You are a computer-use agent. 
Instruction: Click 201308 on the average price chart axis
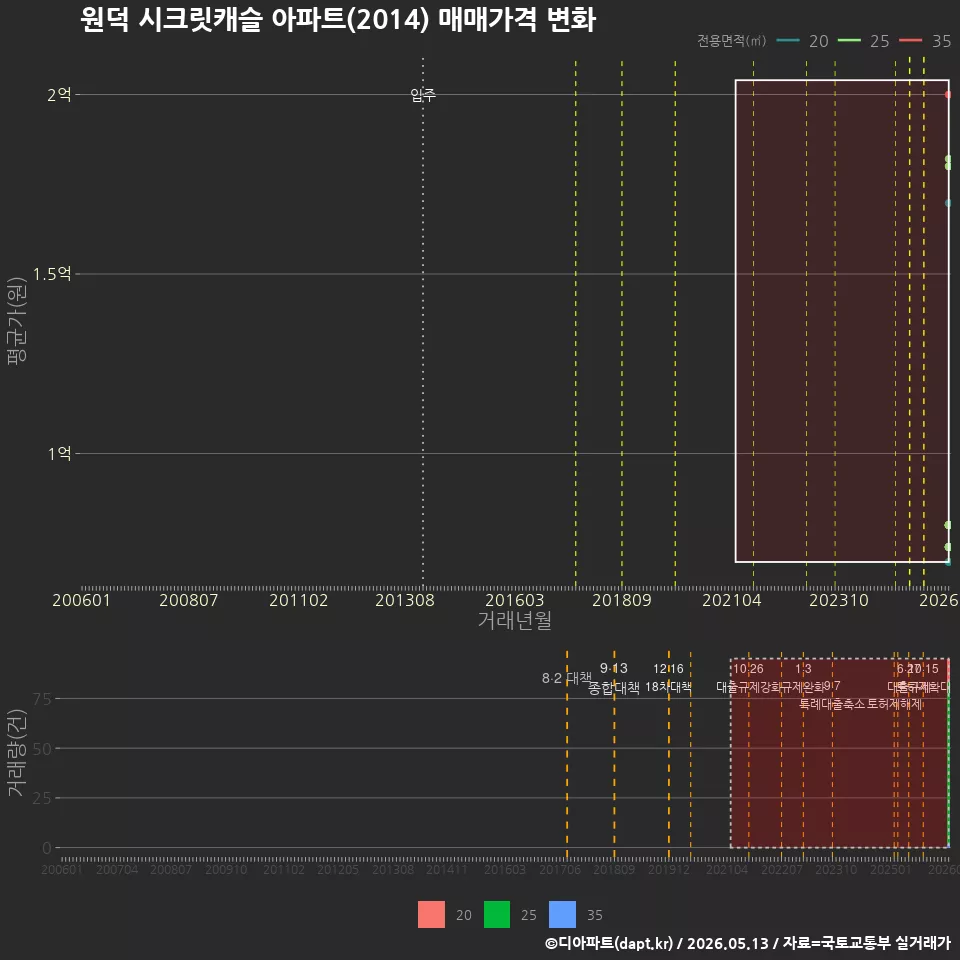(x=405, y=600)
